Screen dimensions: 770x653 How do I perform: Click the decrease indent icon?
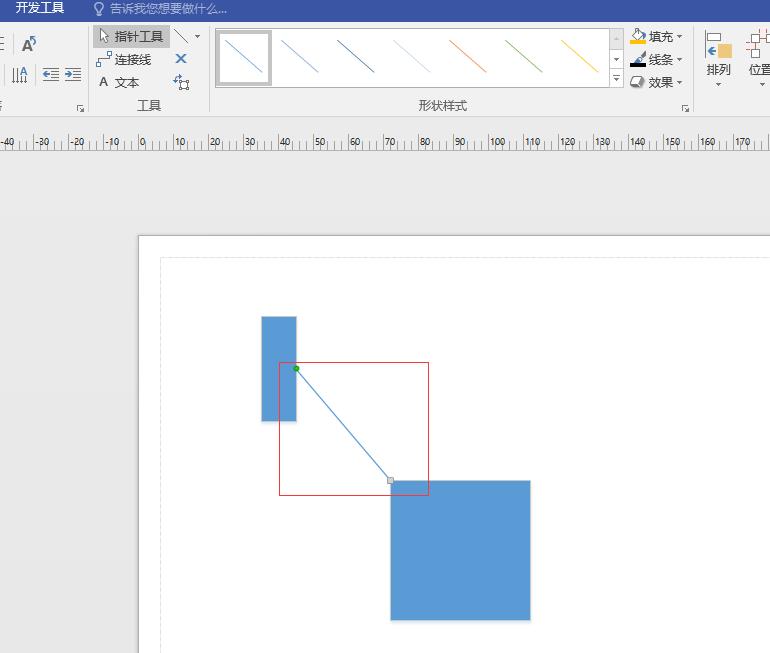pos(50,74)
